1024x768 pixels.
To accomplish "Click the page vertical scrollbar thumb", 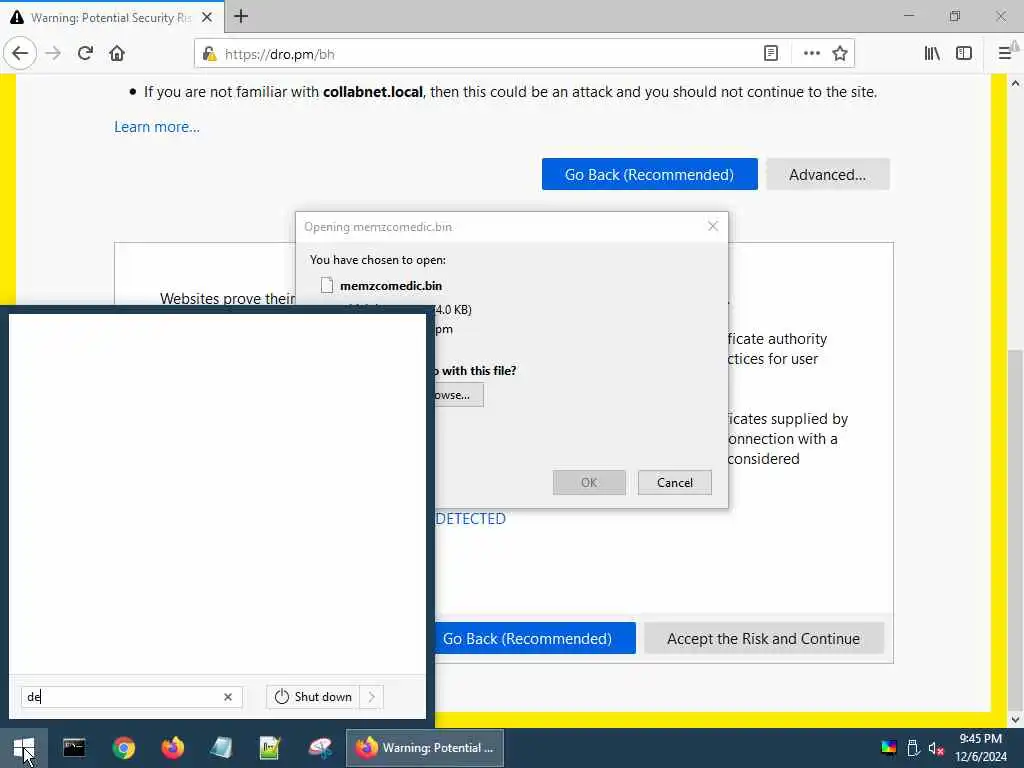I will tap(1015, 529).
